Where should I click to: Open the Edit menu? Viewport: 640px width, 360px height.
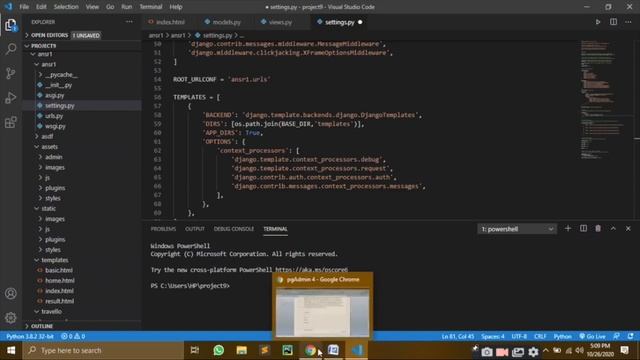(x=41, y=7)
